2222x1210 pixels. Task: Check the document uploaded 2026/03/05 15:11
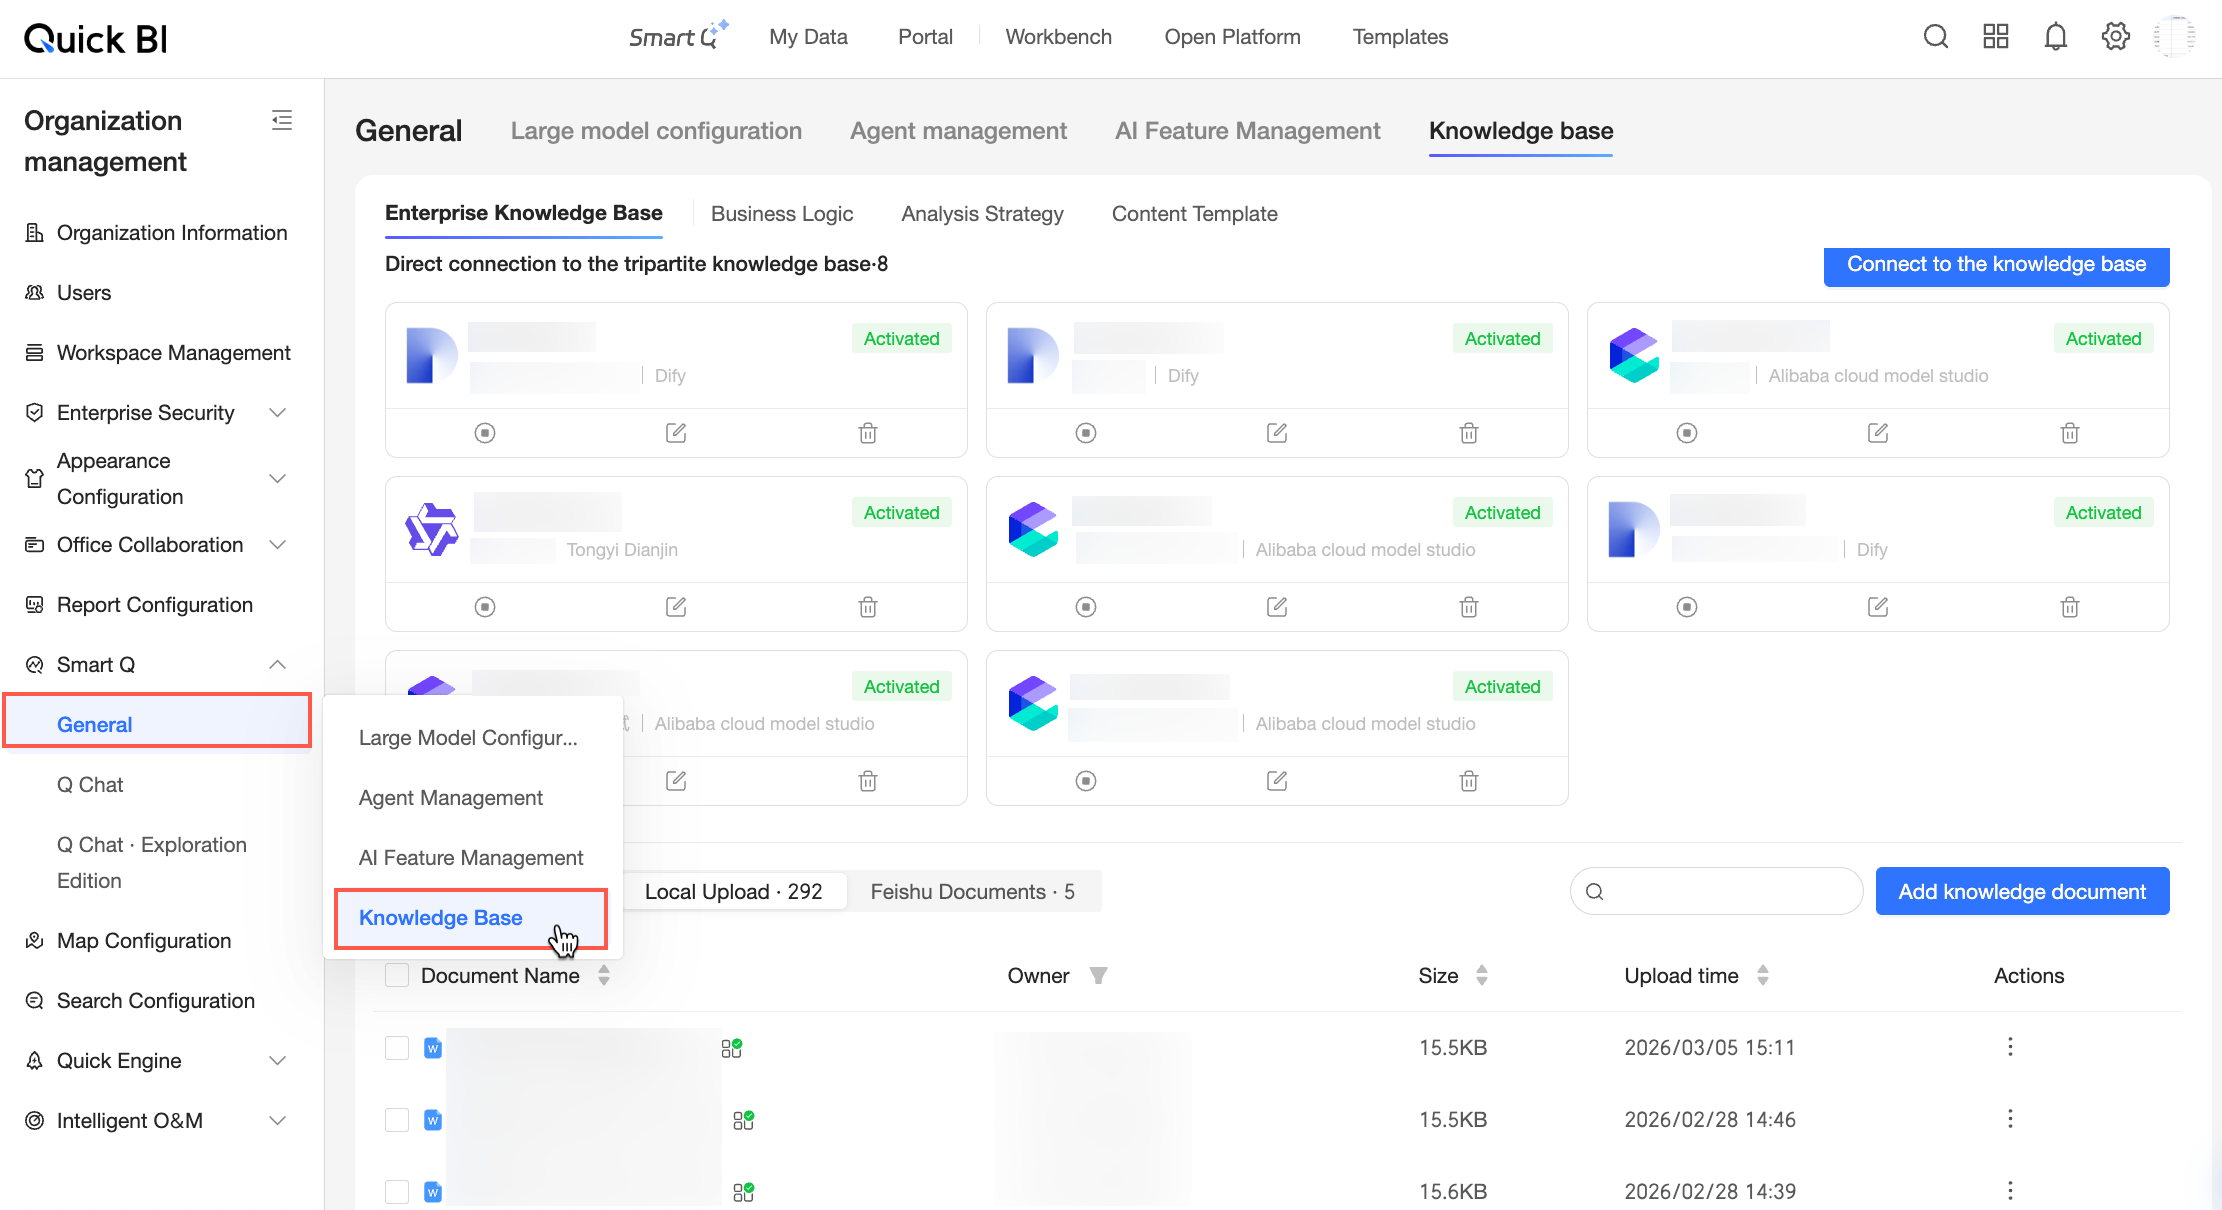tap(397, 1048)
